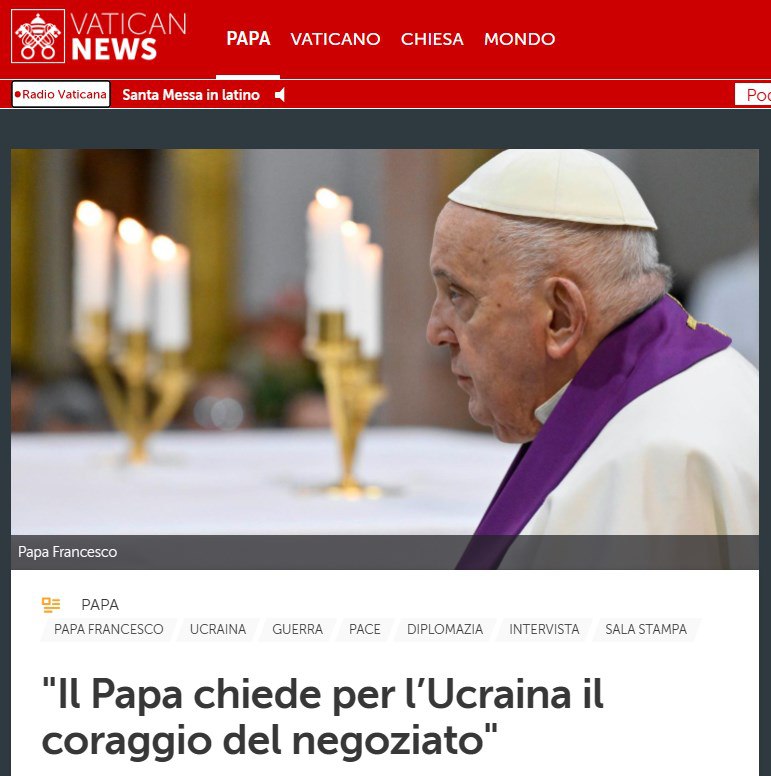Open the Podcast button at the right edge
Image resolution: width=771 pixels, height=776 pixels.
753,95
